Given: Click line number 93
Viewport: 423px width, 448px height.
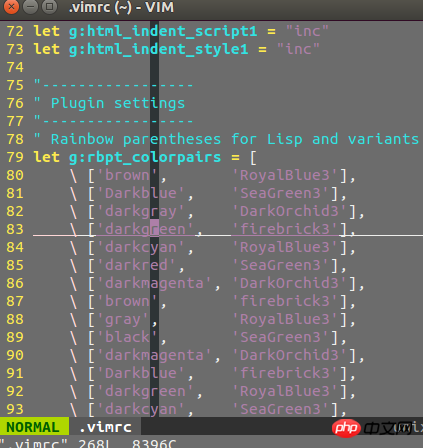Looking at the screenshot, I should coord(15,409).
